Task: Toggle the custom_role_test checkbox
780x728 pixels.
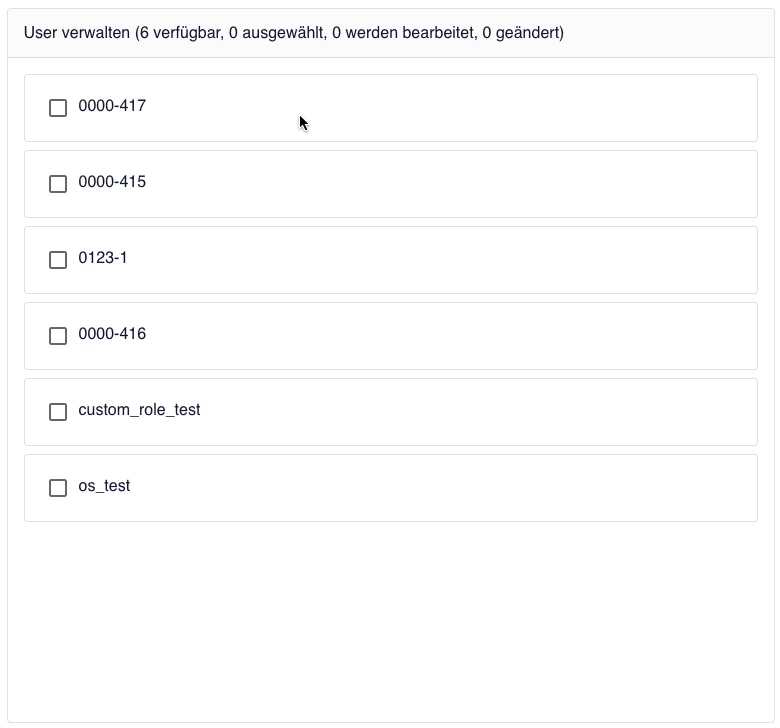Action: (x=58, y=412)
